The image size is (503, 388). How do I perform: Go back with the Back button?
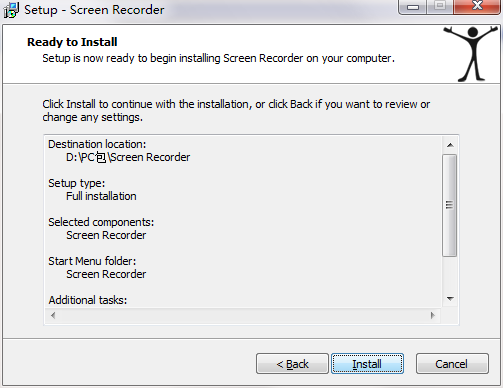tap(292, 364)
